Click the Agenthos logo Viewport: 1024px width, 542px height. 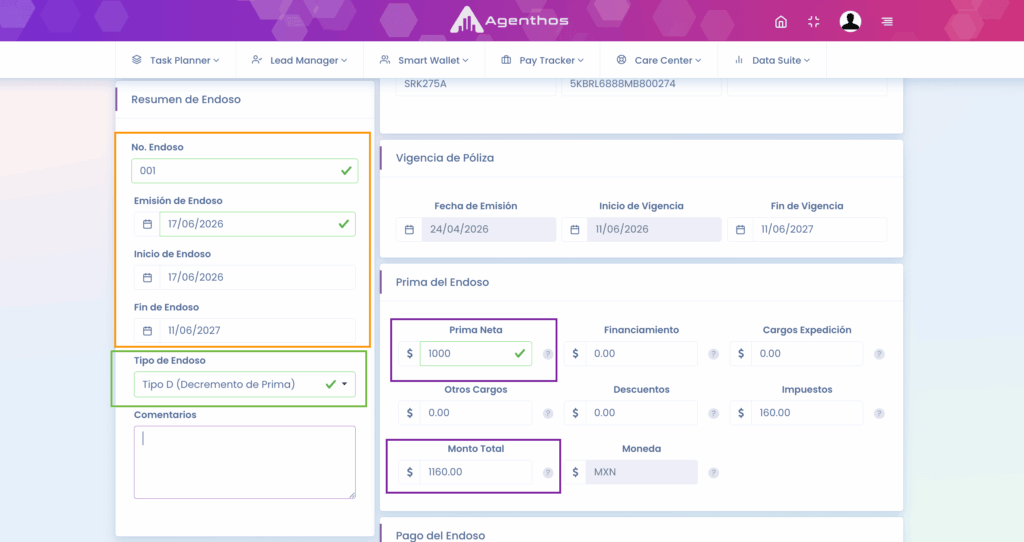coord(509,20)
